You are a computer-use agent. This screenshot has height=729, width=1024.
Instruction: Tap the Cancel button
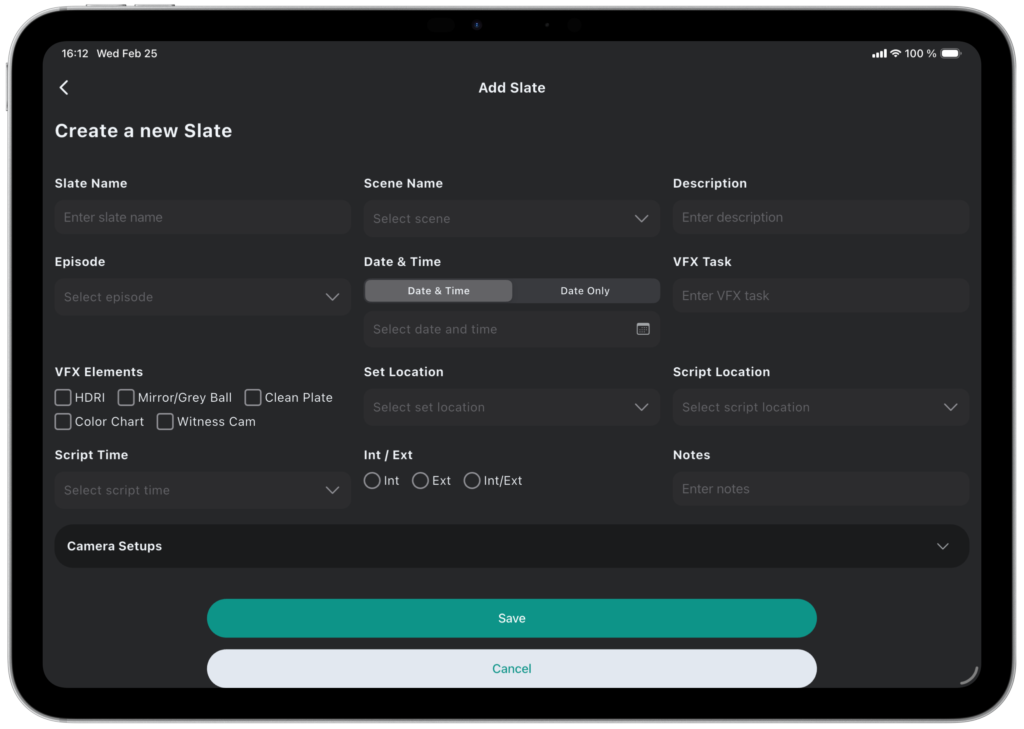click(511, 669)
